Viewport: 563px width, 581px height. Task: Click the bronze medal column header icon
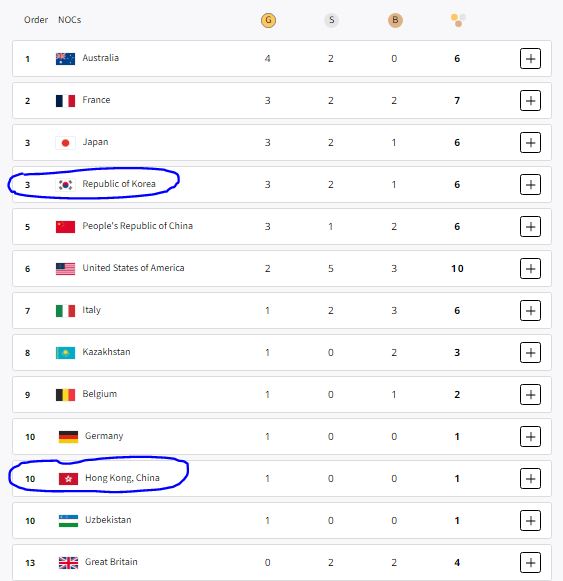395,20
